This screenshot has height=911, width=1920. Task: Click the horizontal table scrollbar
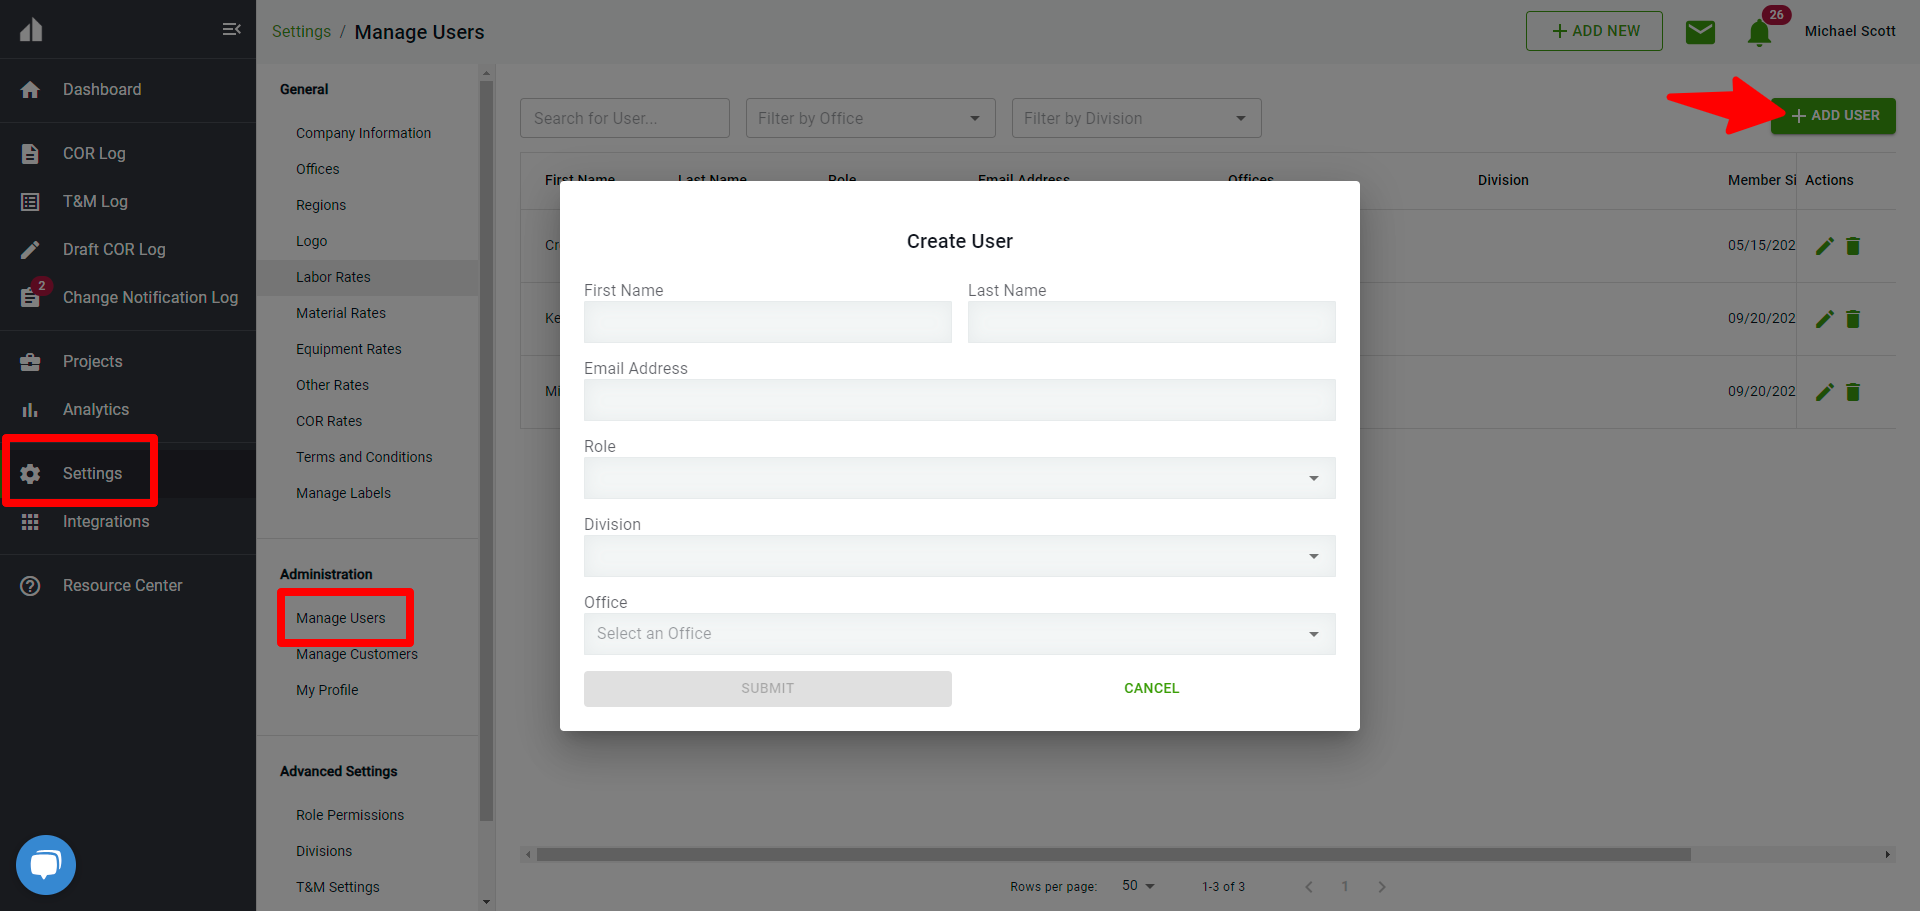click(x=1113, y=855)
